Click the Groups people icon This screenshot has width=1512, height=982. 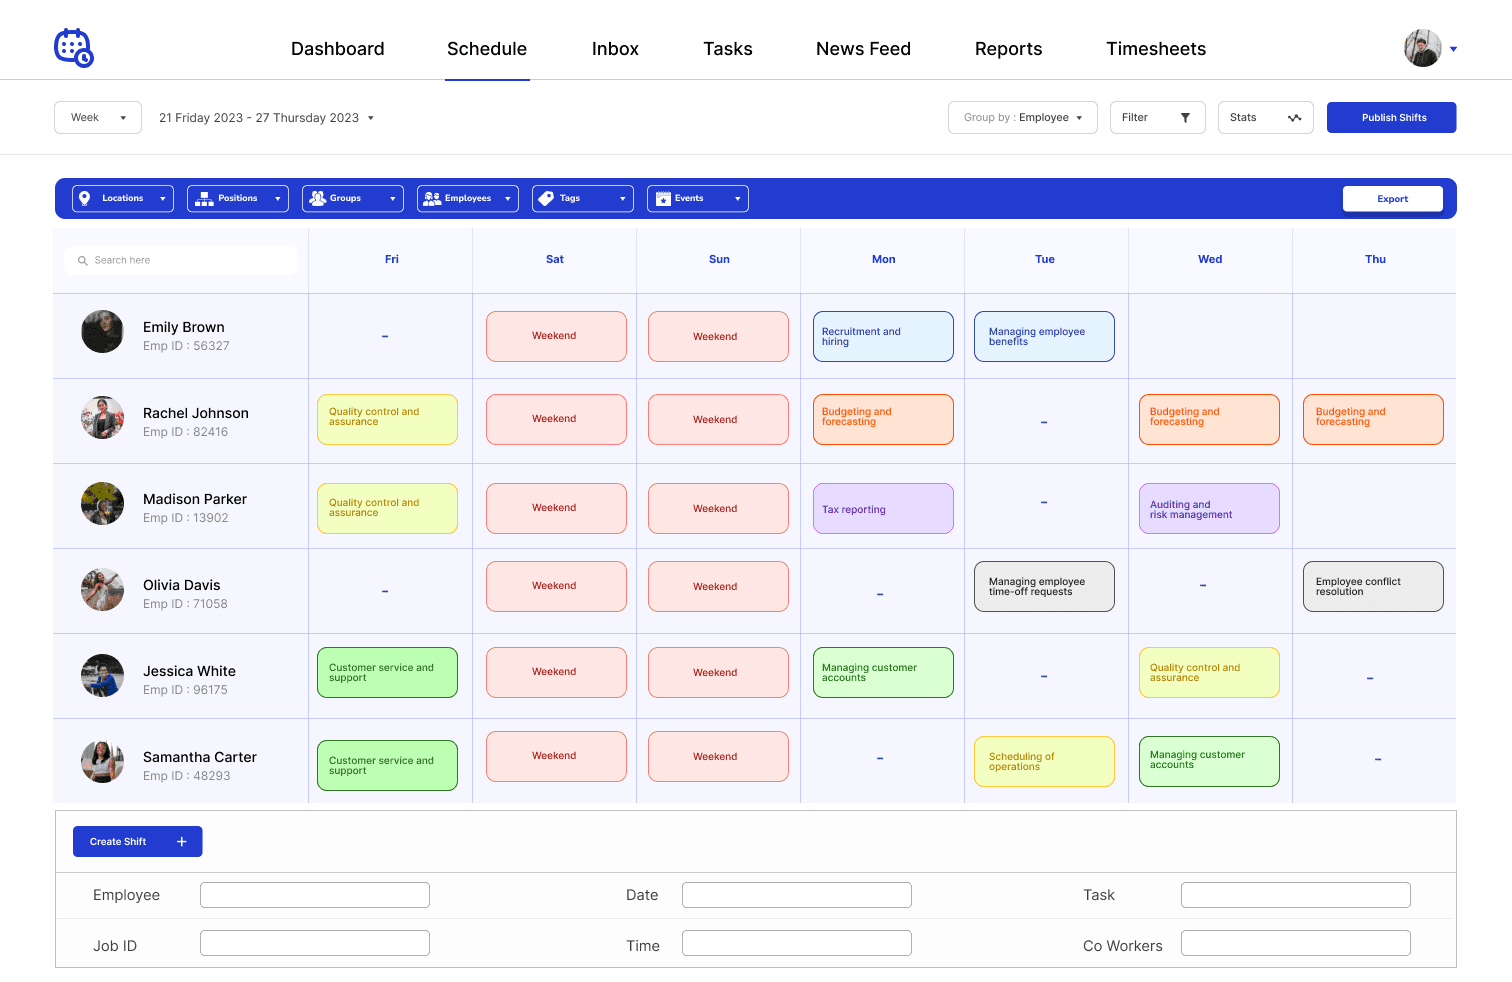pos(318,198)
